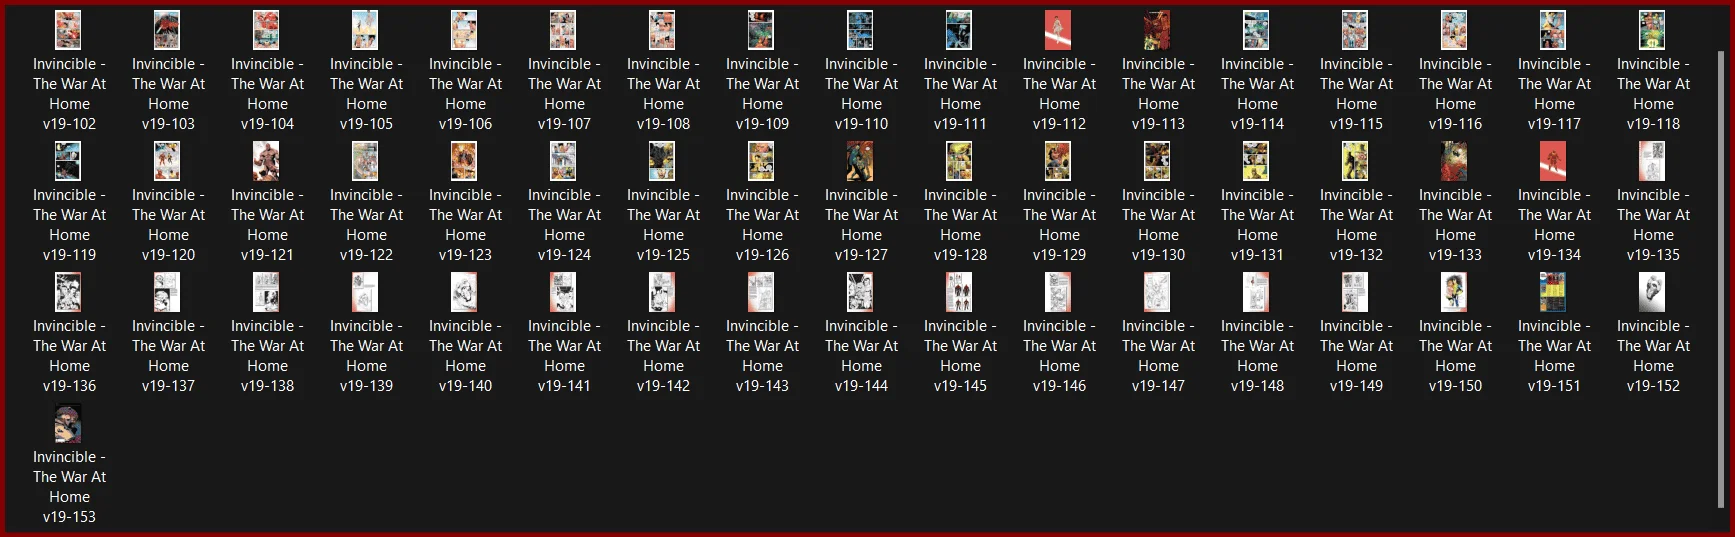Viewport: 1735px width, 537px height.
Task: Click the v19-149 file icon
Action: 1355,292
